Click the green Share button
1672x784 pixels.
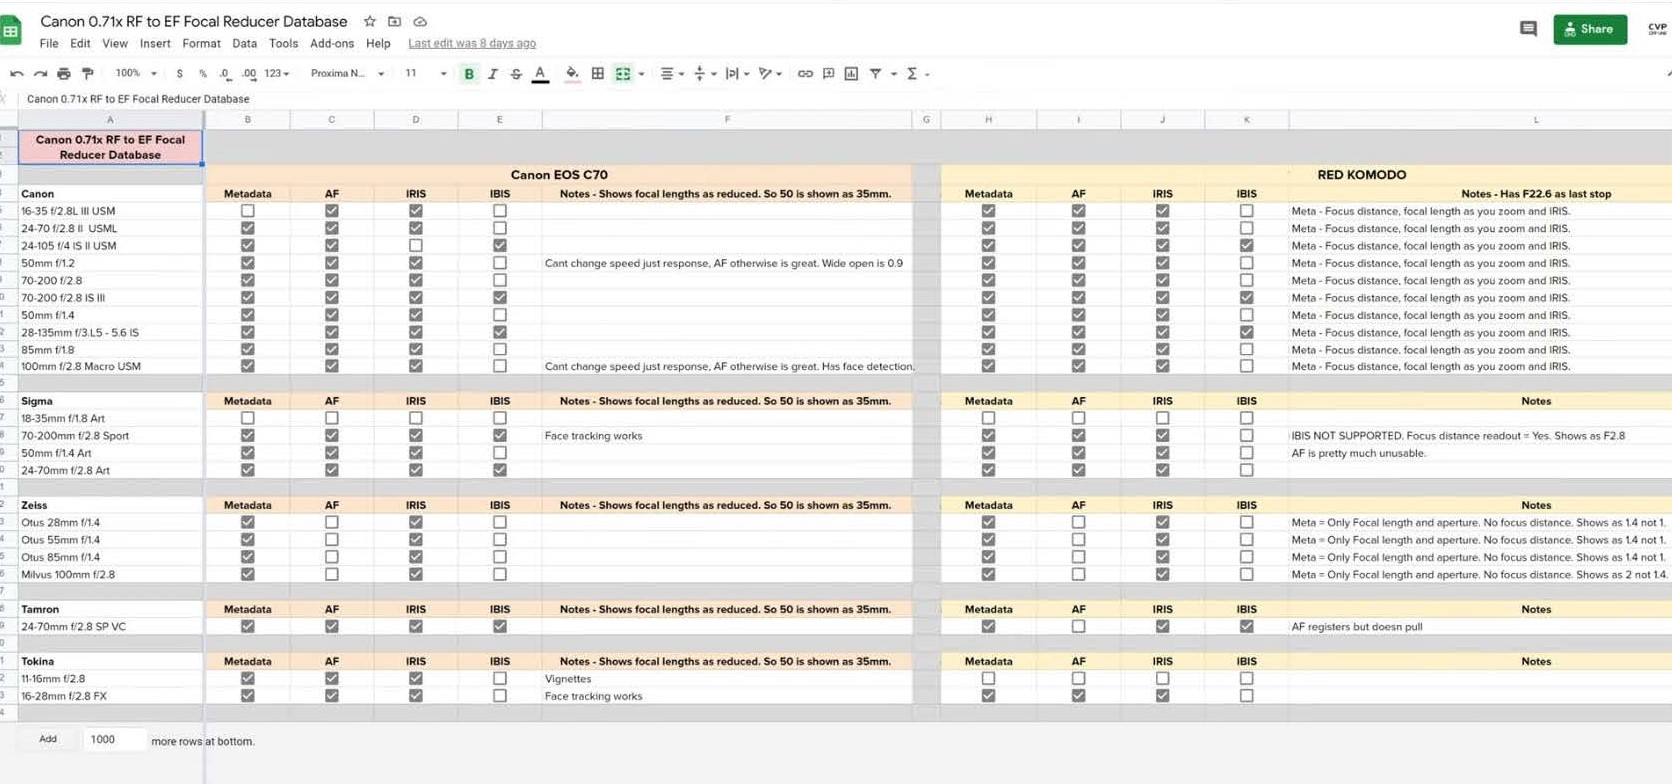tap(1589, 29)
